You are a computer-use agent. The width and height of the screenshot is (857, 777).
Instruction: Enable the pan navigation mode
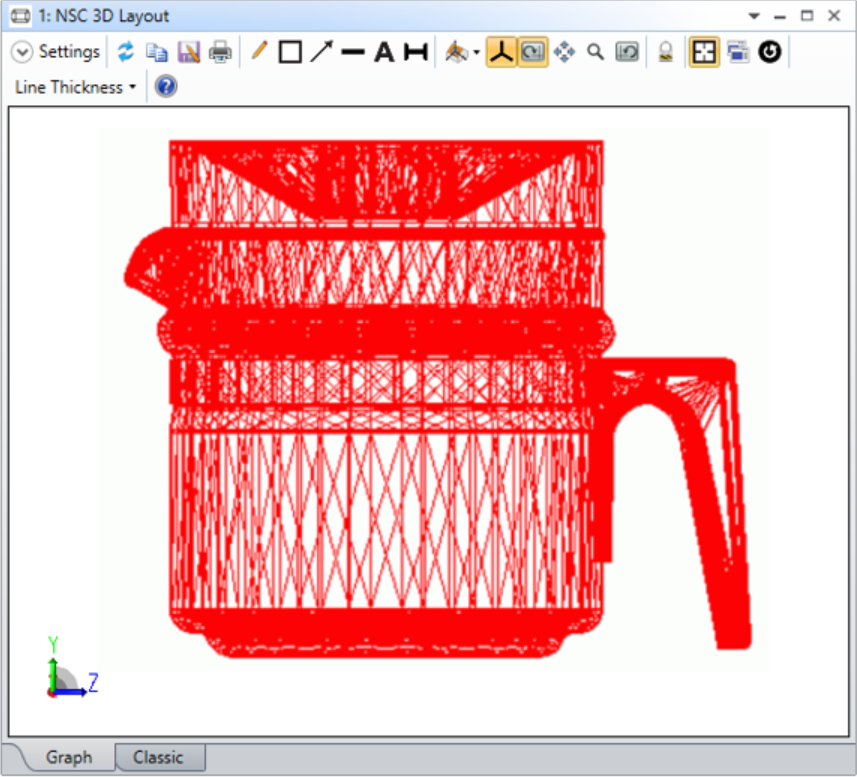(x=565, y=51)
